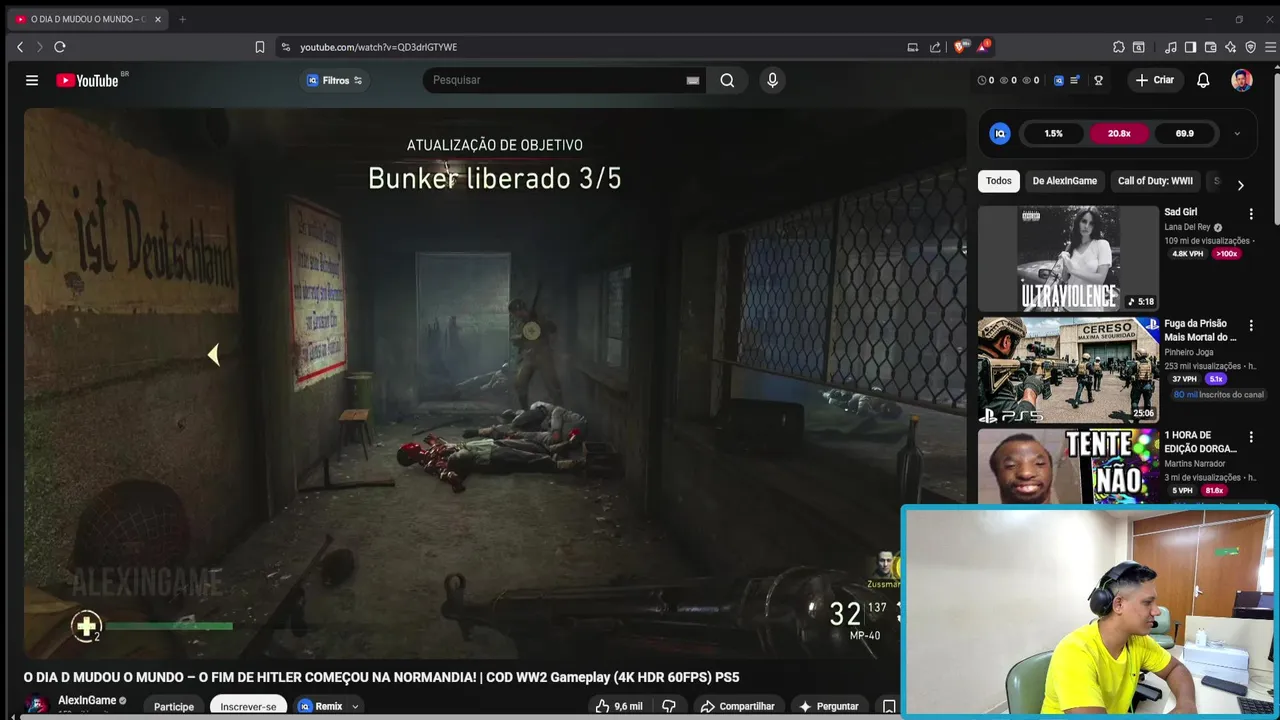Open the on-screen keyboard in search box
This screenshot has width=1280, height=720.
[692, 80]
